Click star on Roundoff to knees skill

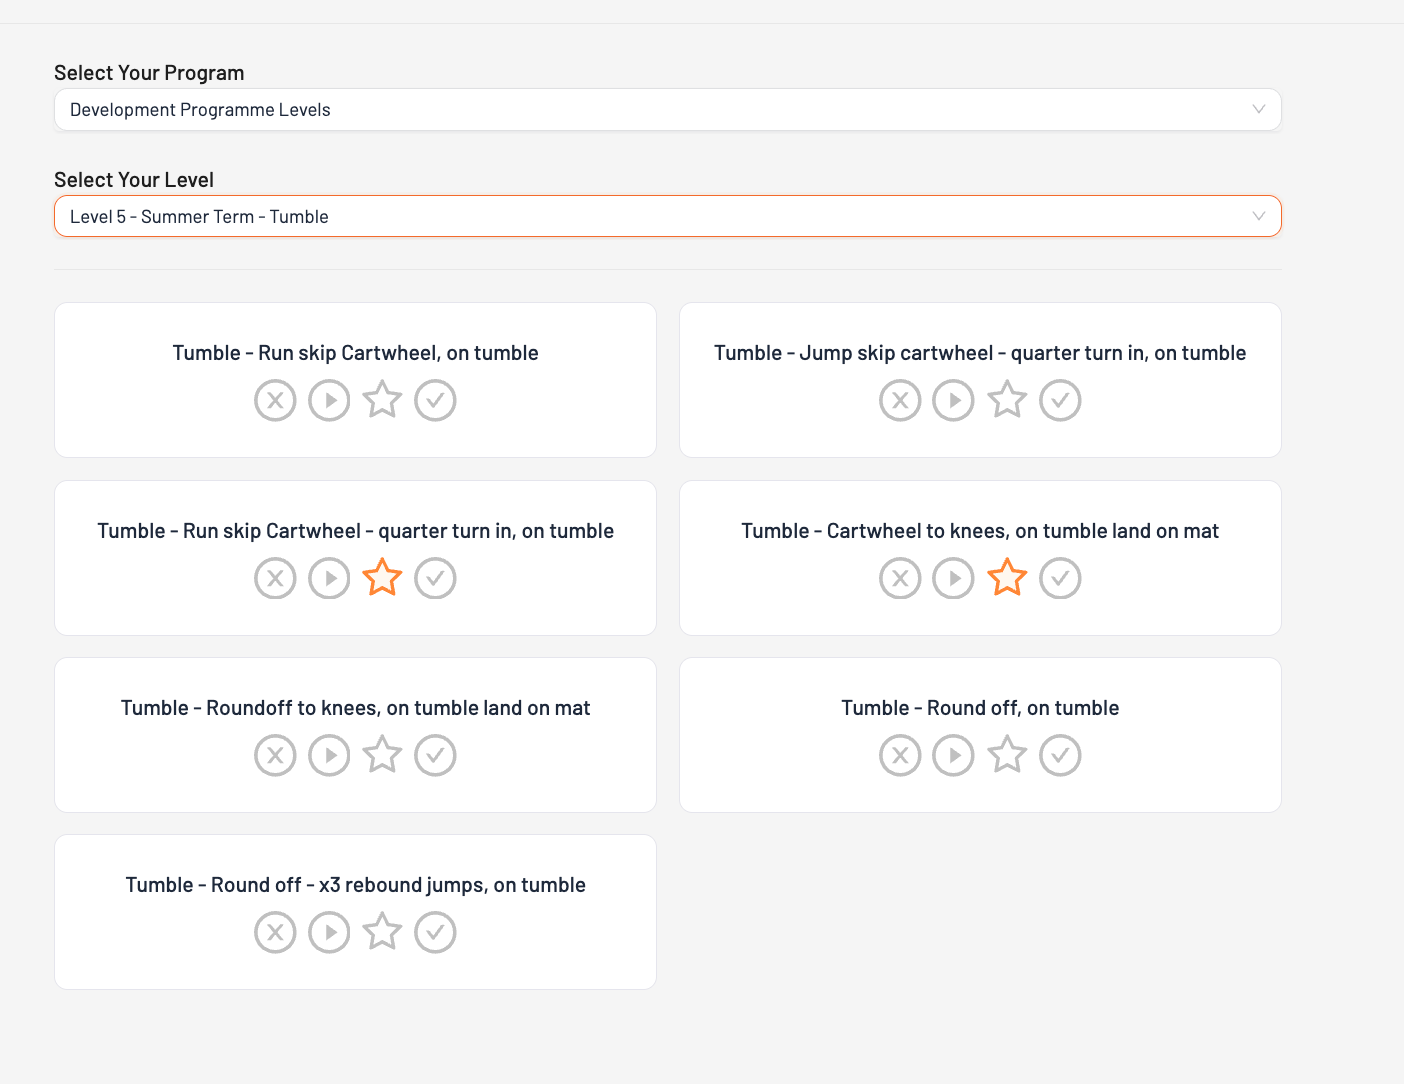click(382, 755)
